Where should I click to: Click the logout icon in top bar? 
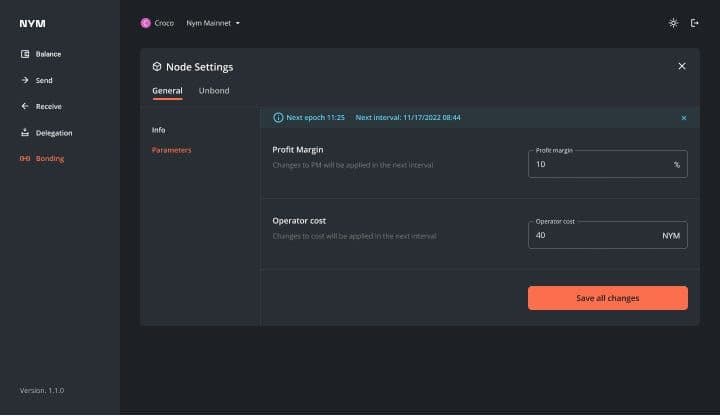coord(695,23)
